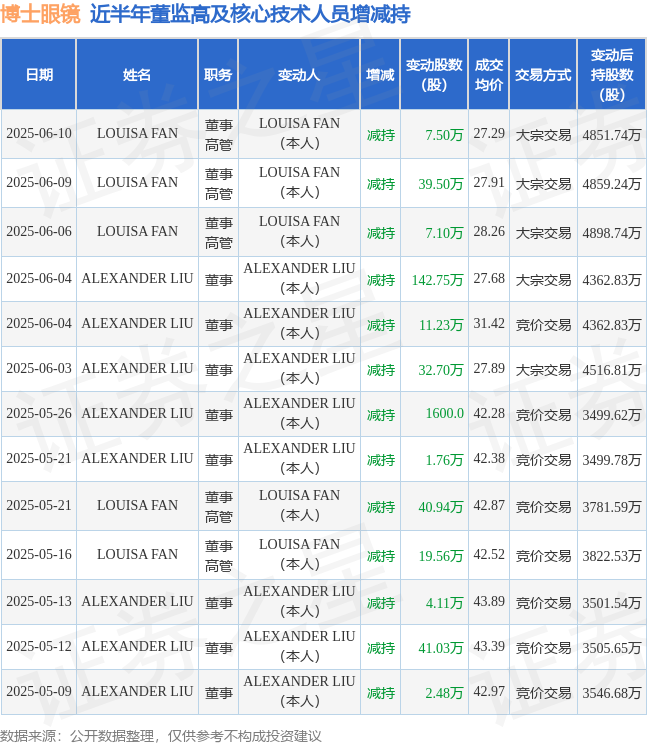647x745 pixels.
Task: Click the holdings value 3781.59万
Action: (612, 507)
